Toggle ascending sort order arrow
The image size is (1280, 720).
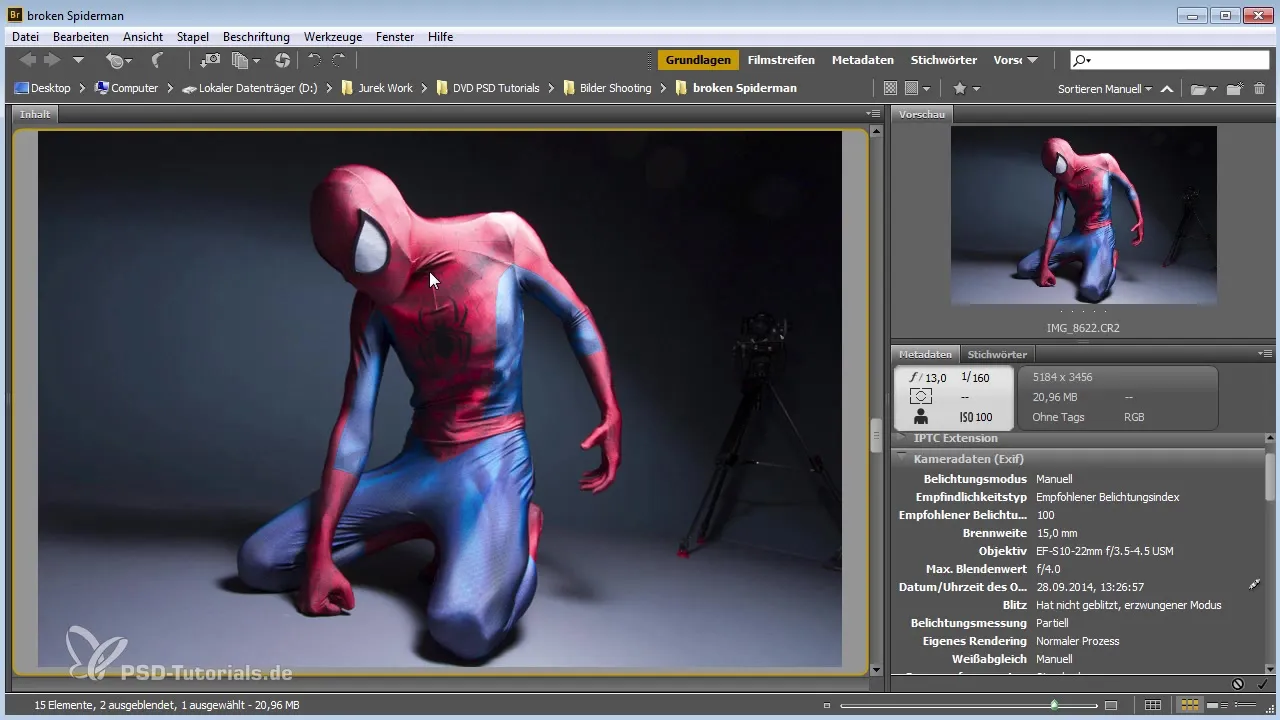pyautogui.click(x=1167, y=88)
